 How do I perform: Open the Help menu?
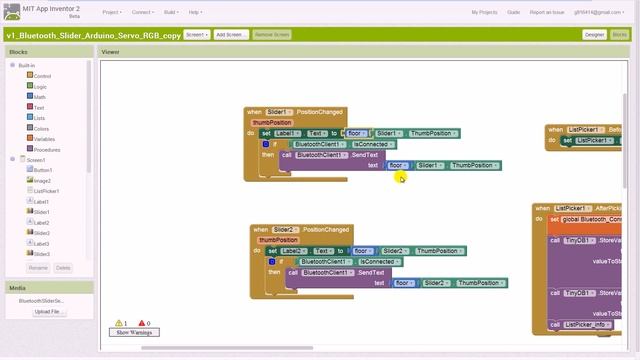click(x=196, y=12)
